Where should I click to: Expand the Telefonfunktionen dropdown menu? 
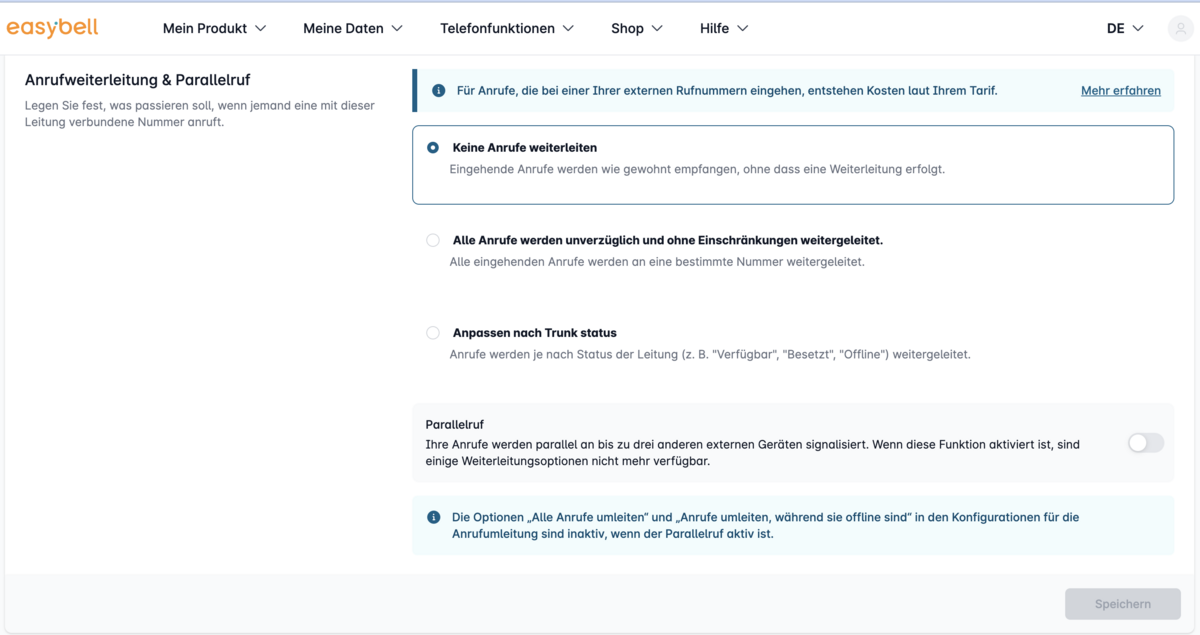click(507, 28)
